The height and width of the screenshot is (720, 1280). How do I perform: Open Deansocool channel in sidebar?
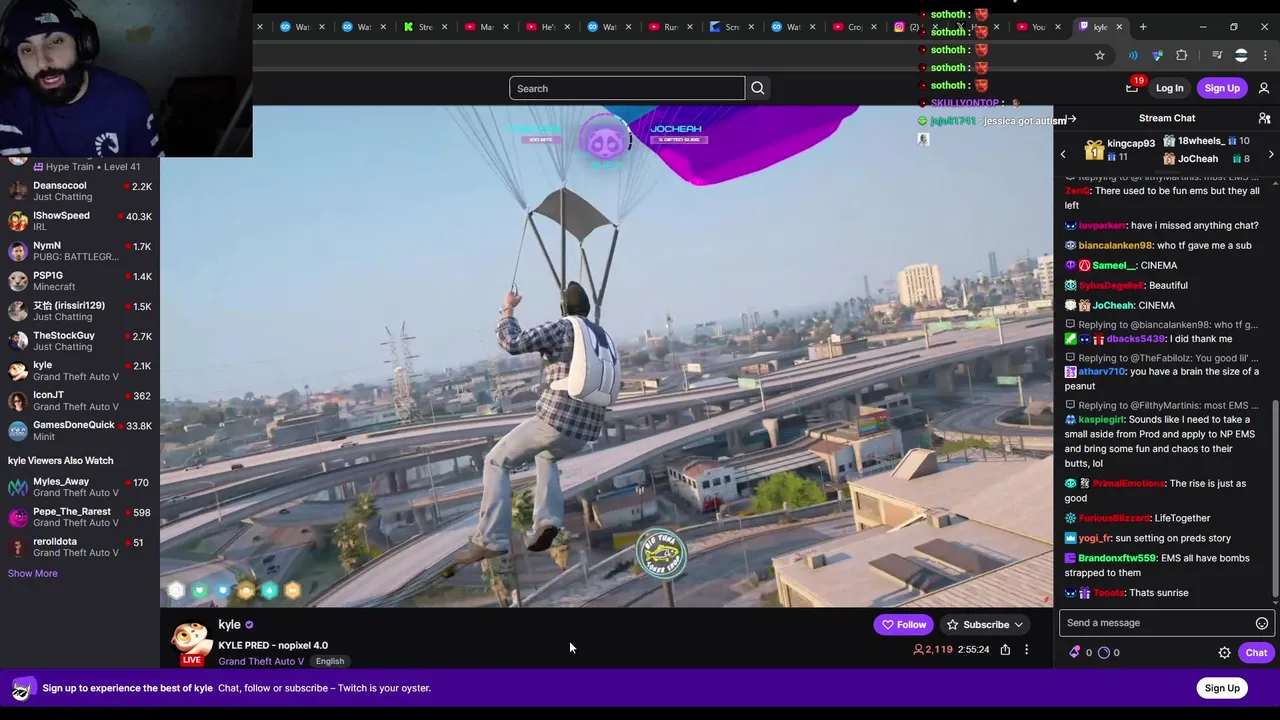click(80, 191)
